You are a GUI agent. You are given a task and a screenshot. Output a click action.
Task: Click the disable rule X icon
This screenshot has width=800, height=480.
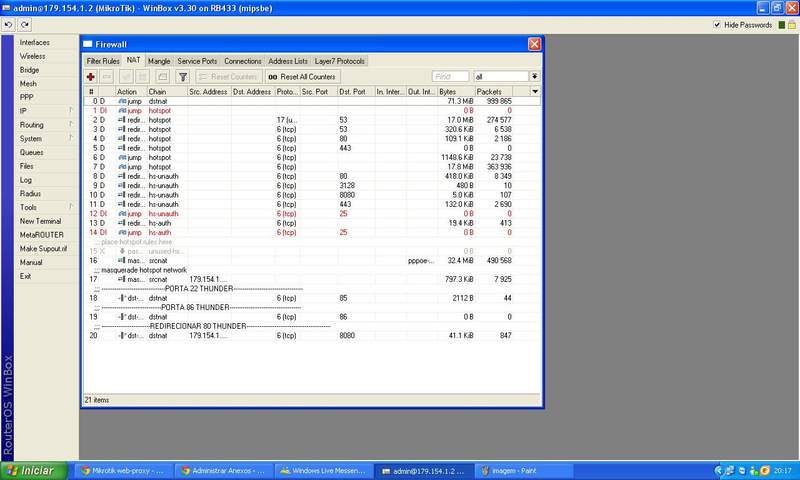pyautogui.click(x=142, y=77)
